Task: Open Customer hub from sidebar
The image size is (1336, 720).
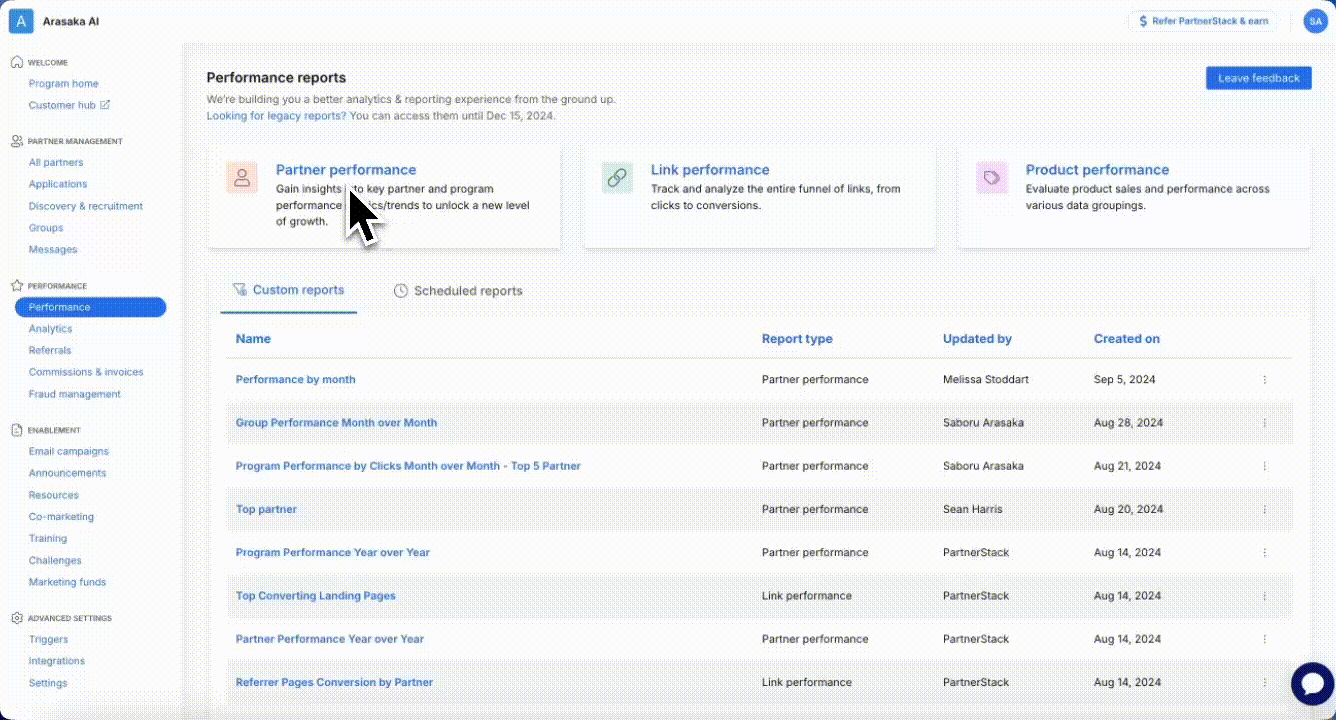Action: (62, 105)
